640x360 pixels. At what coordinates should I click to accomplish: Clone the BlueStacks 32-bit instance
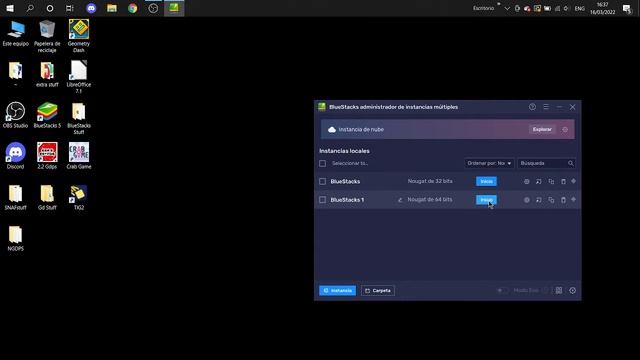(x=551, y=182)
